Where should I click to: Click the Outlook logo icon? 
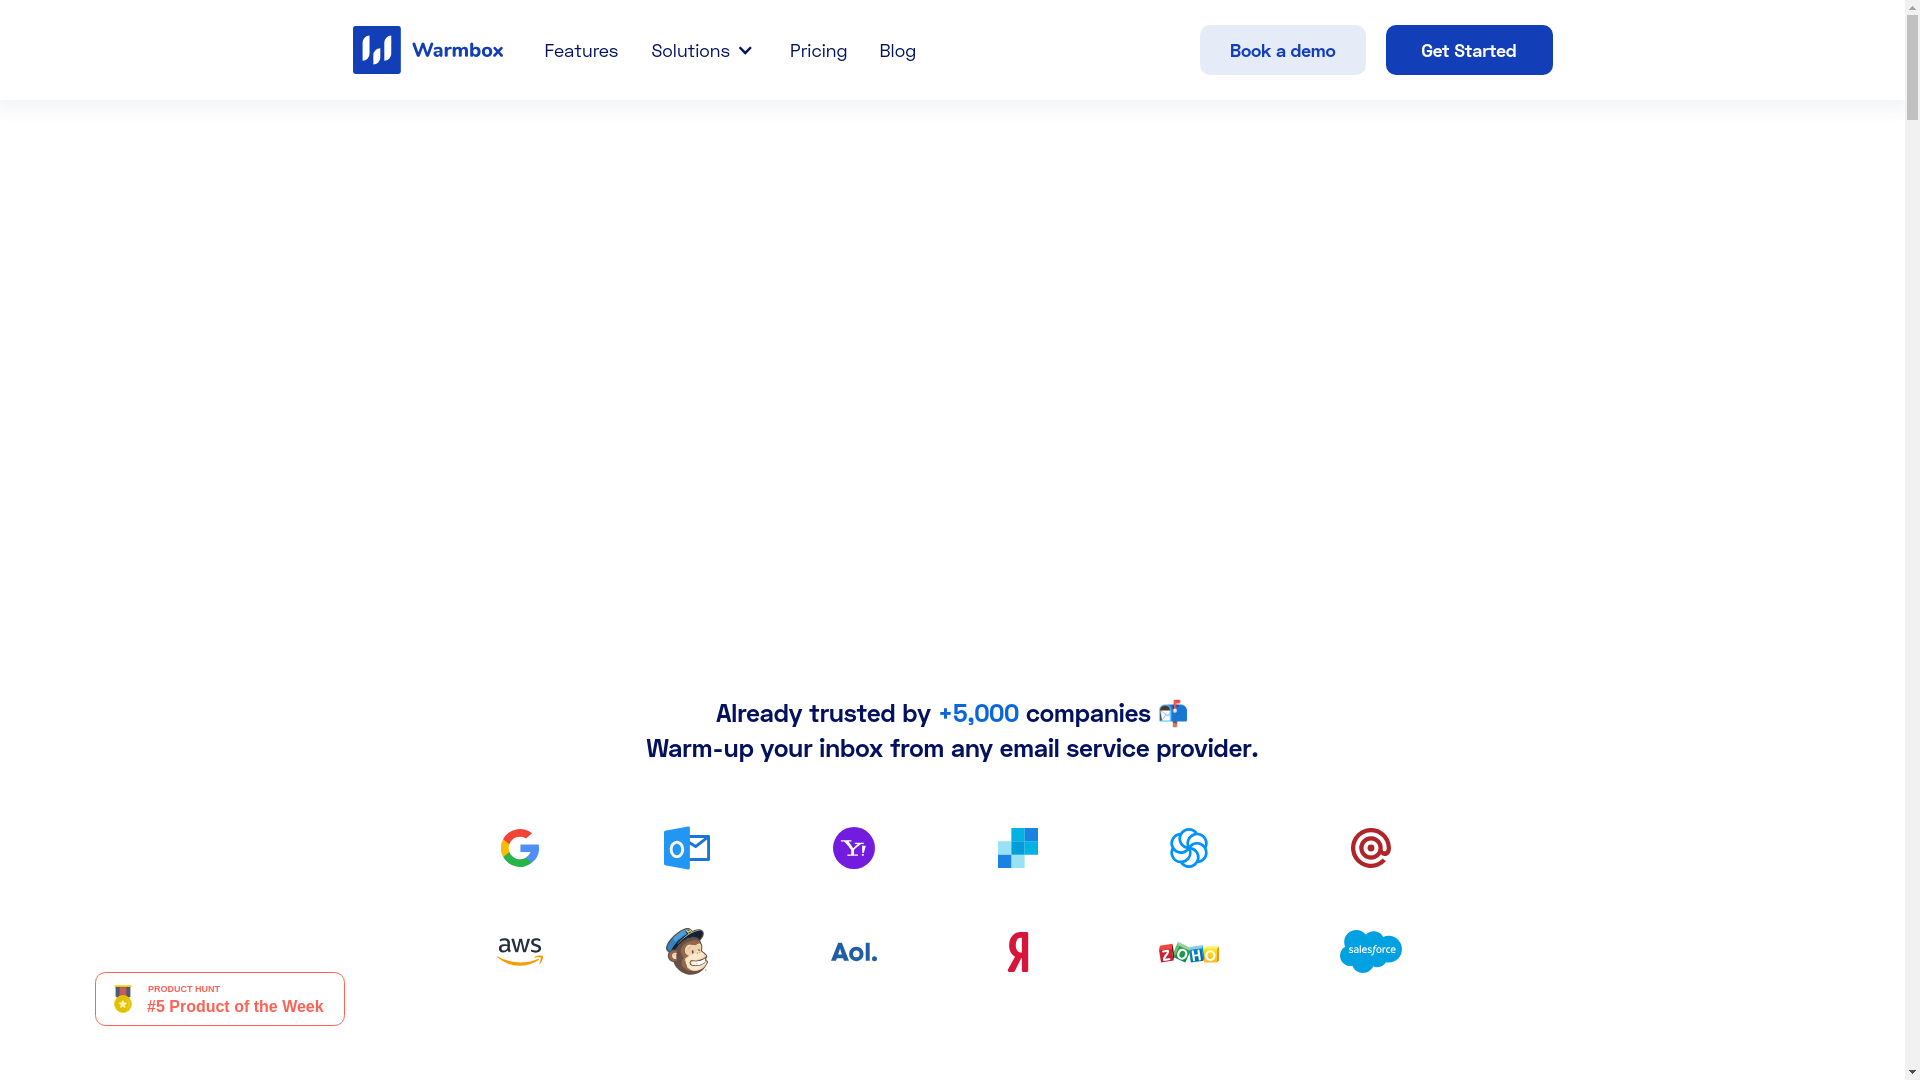[x=687, y=848]
